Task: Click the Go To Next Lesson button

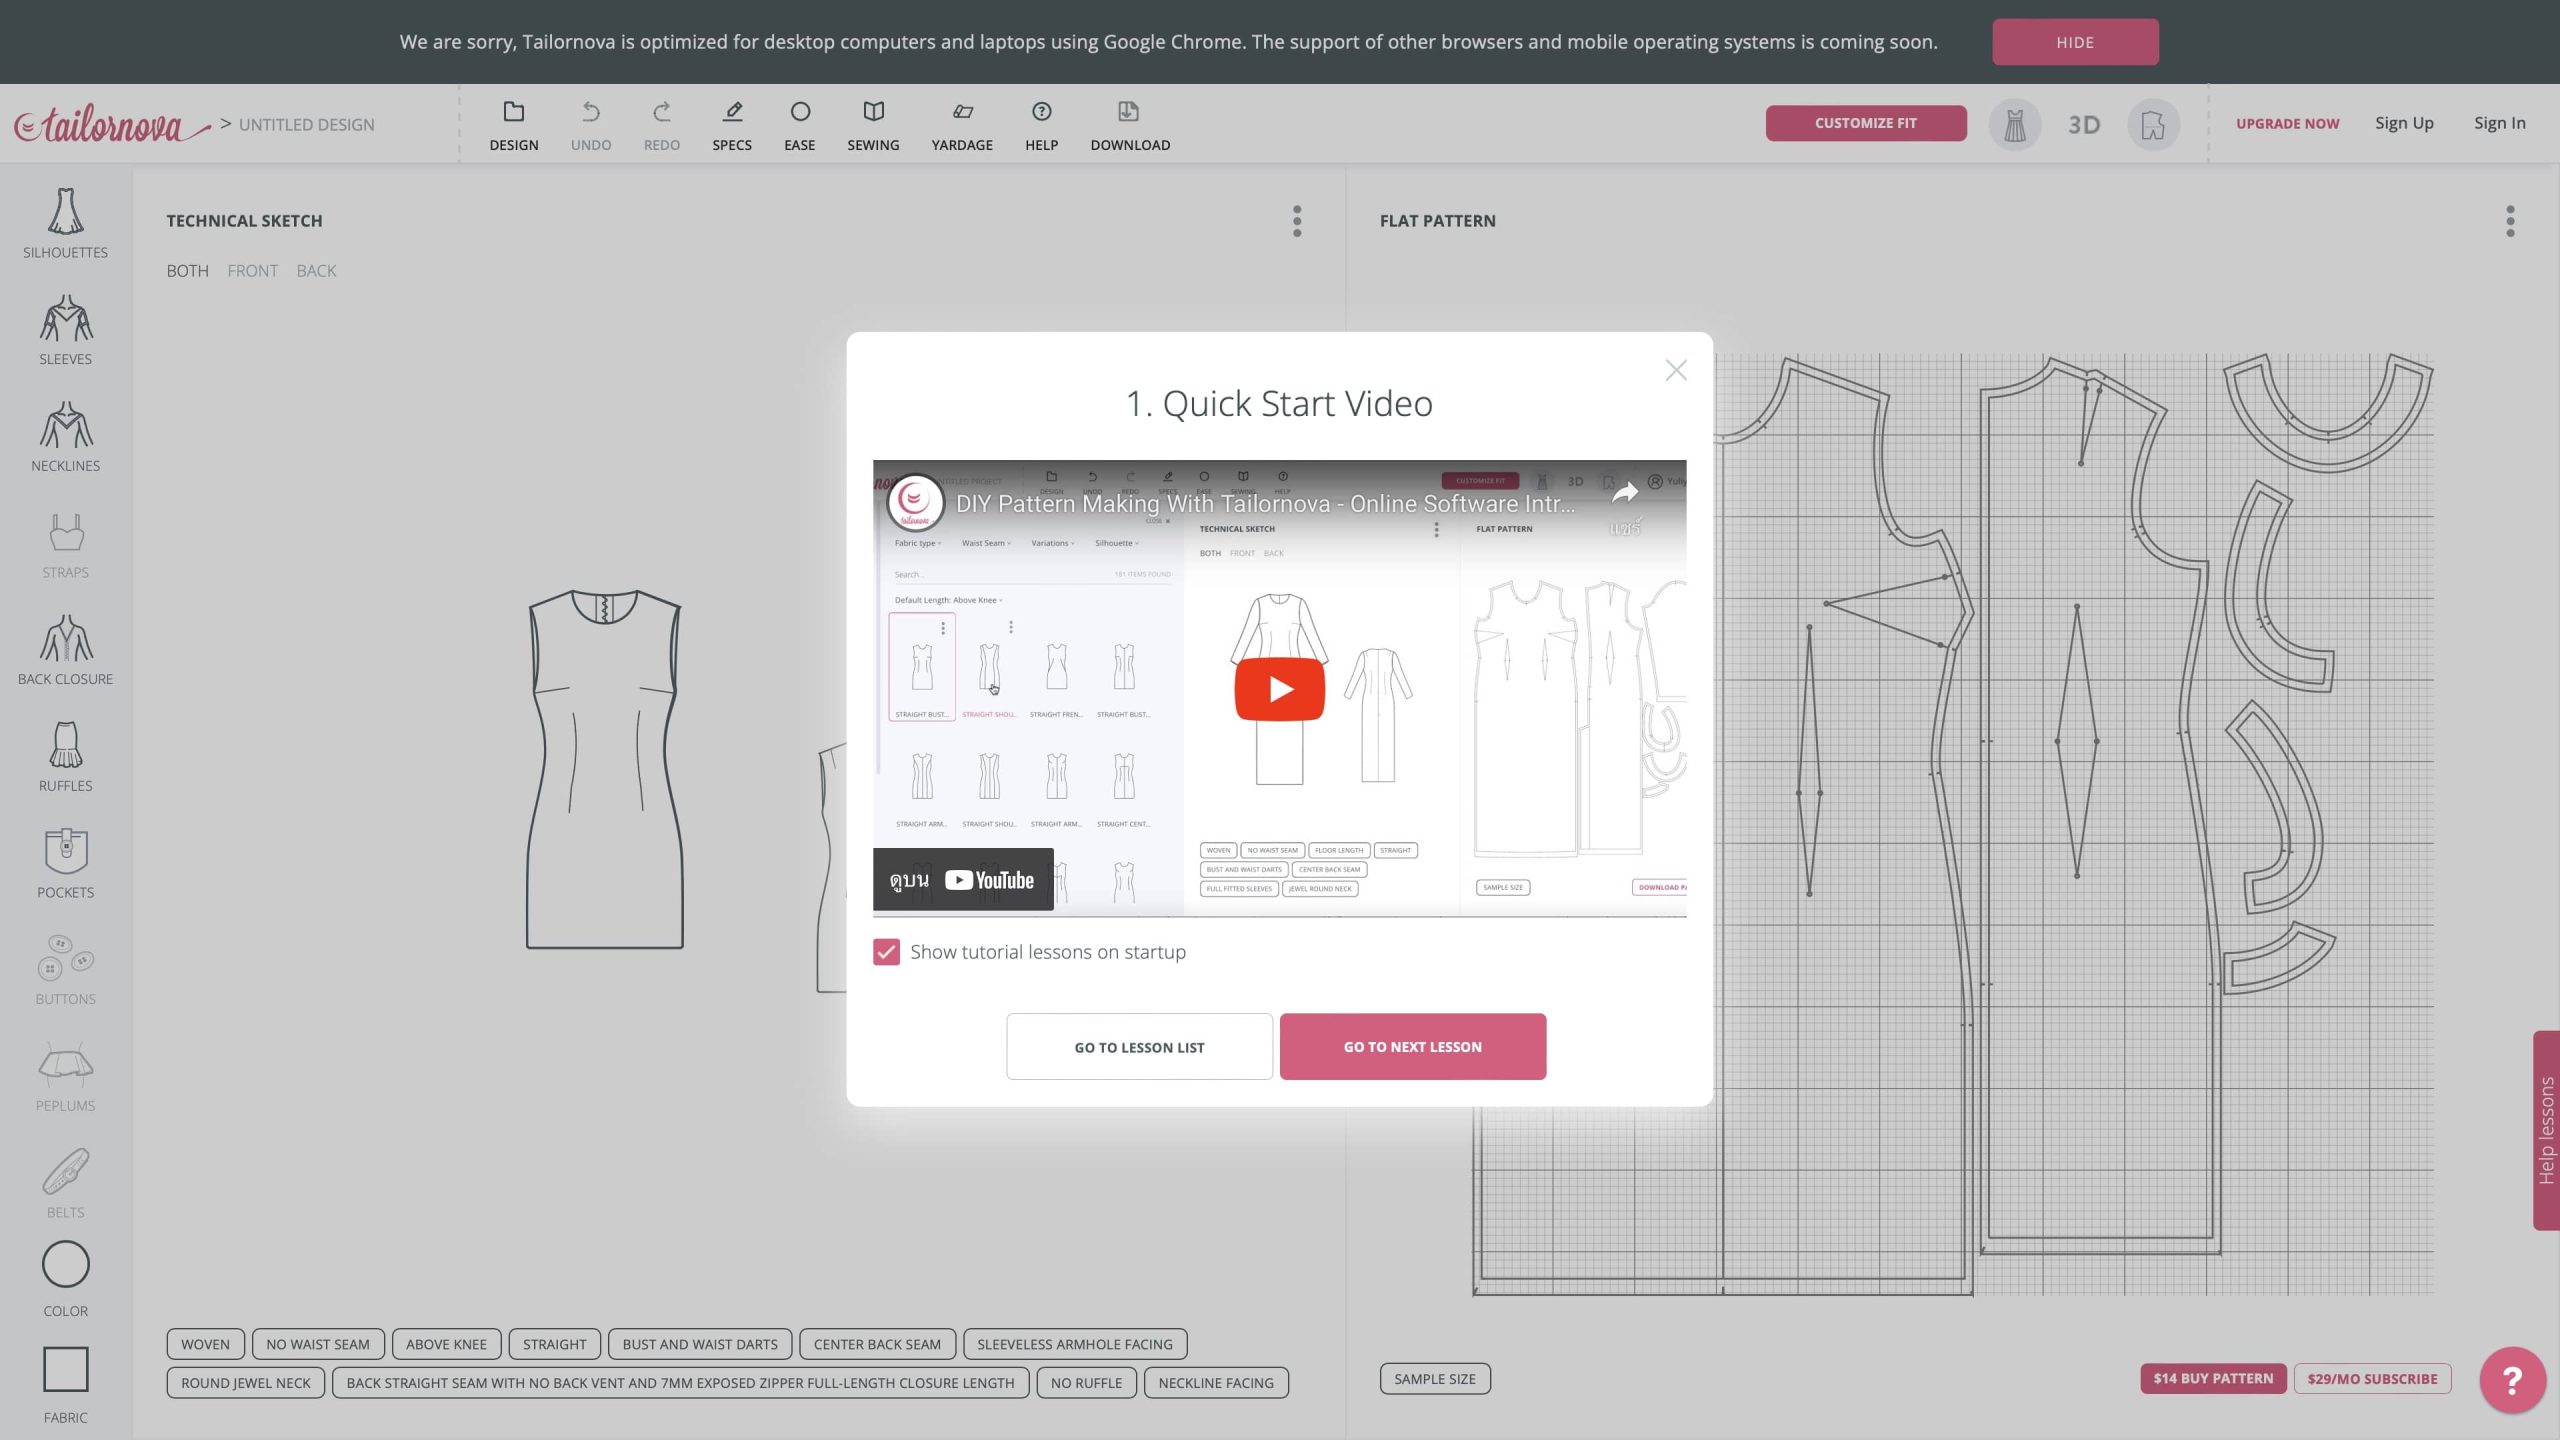Action: tap(1412, 1046)
